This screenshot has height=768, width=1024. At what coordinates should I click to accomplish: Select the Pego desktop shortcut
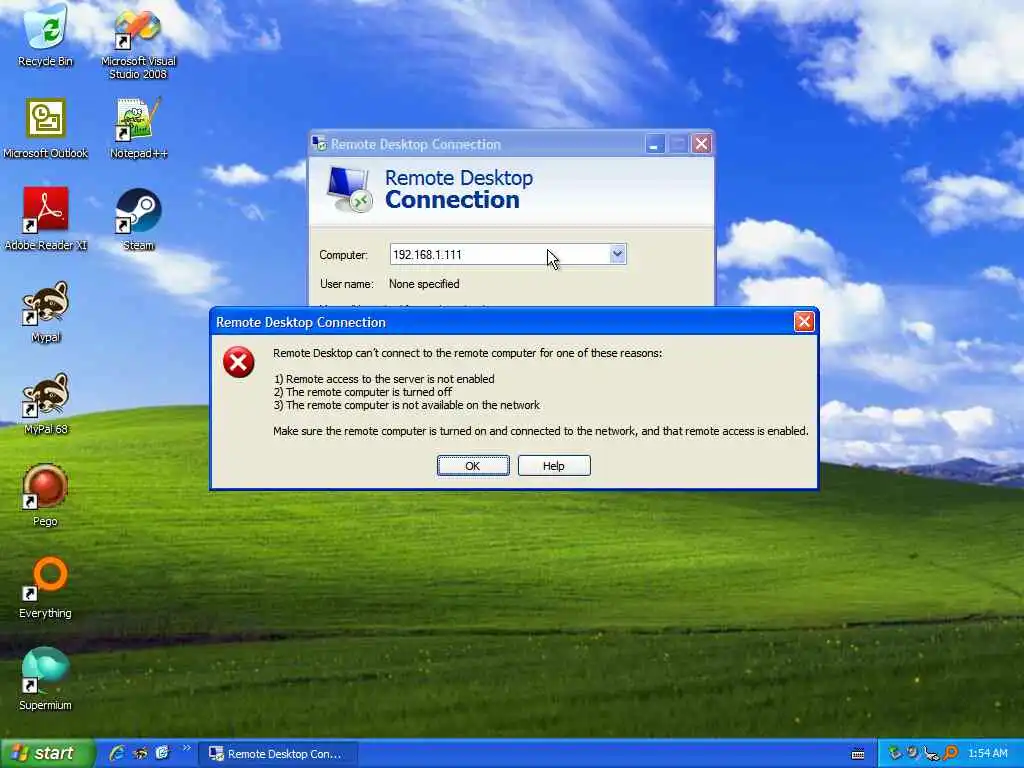pyautogui.click(x=45, y=495)
